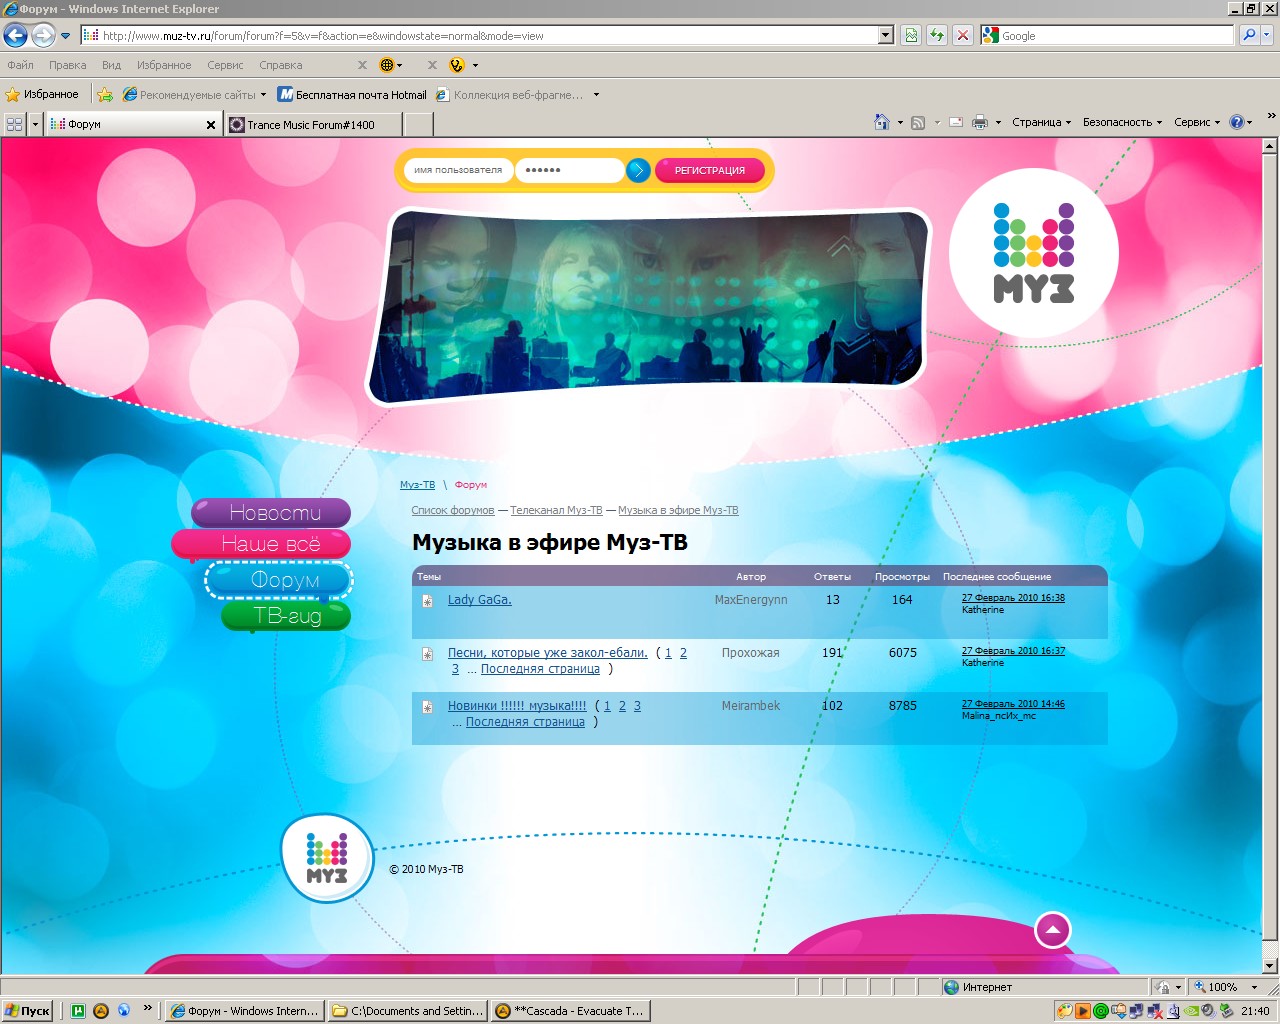Click the yellow globe toolbar icon
Viewport: 1280px width, 1024px height.
[387, 65]
